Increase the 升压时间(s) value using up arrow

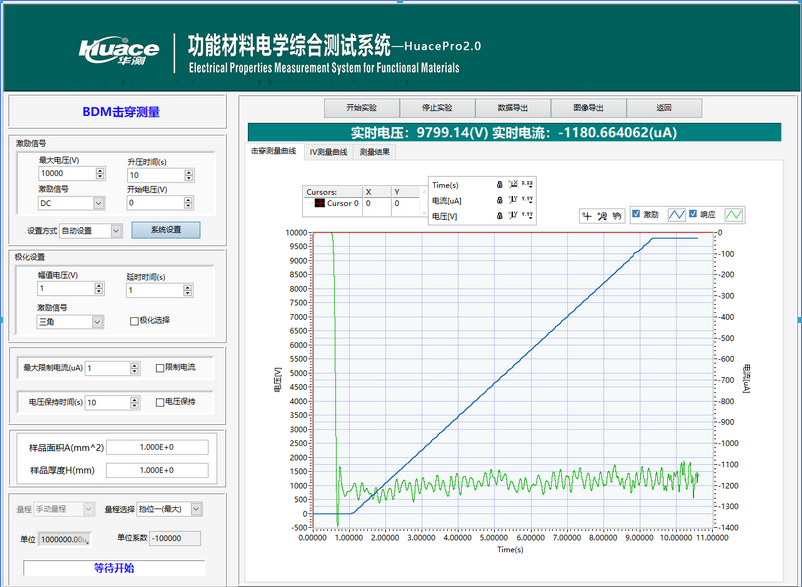click(x=189, y=172)
